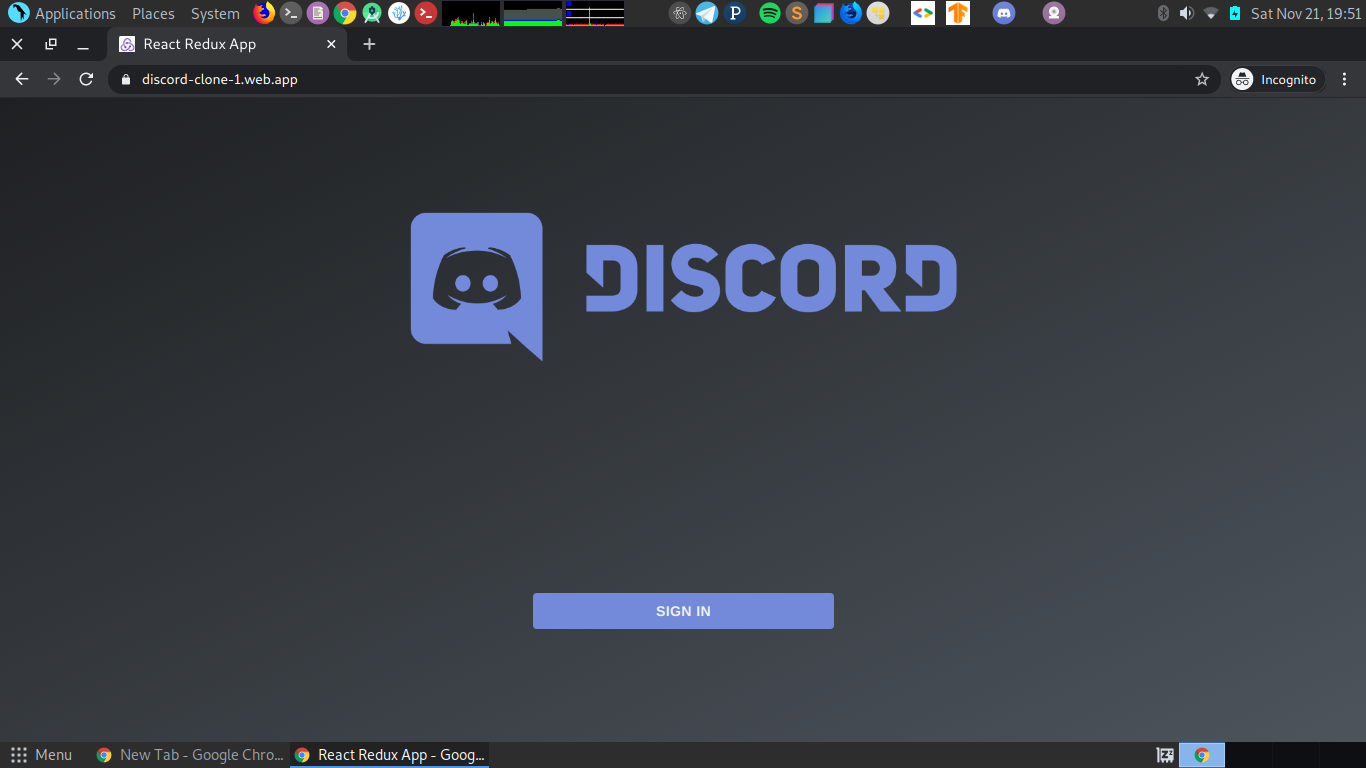
Task: View site info via the padlock icon
Action: pyautogui.click(x=125, y=79)
